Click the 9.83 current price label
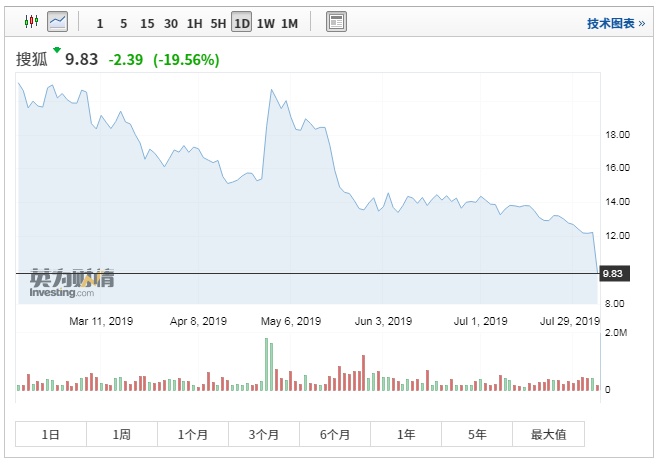Screen dimensions: 663x467 612,273
